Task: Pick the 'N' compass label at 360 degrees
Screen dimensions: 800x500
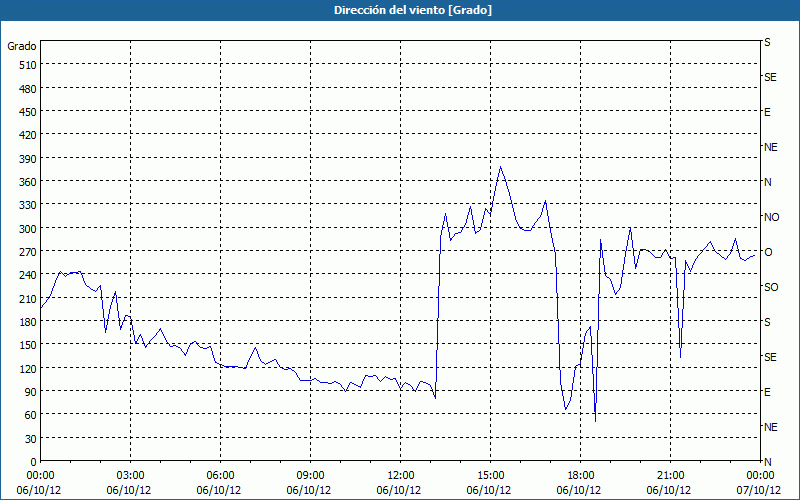Action: pos(767,182)
